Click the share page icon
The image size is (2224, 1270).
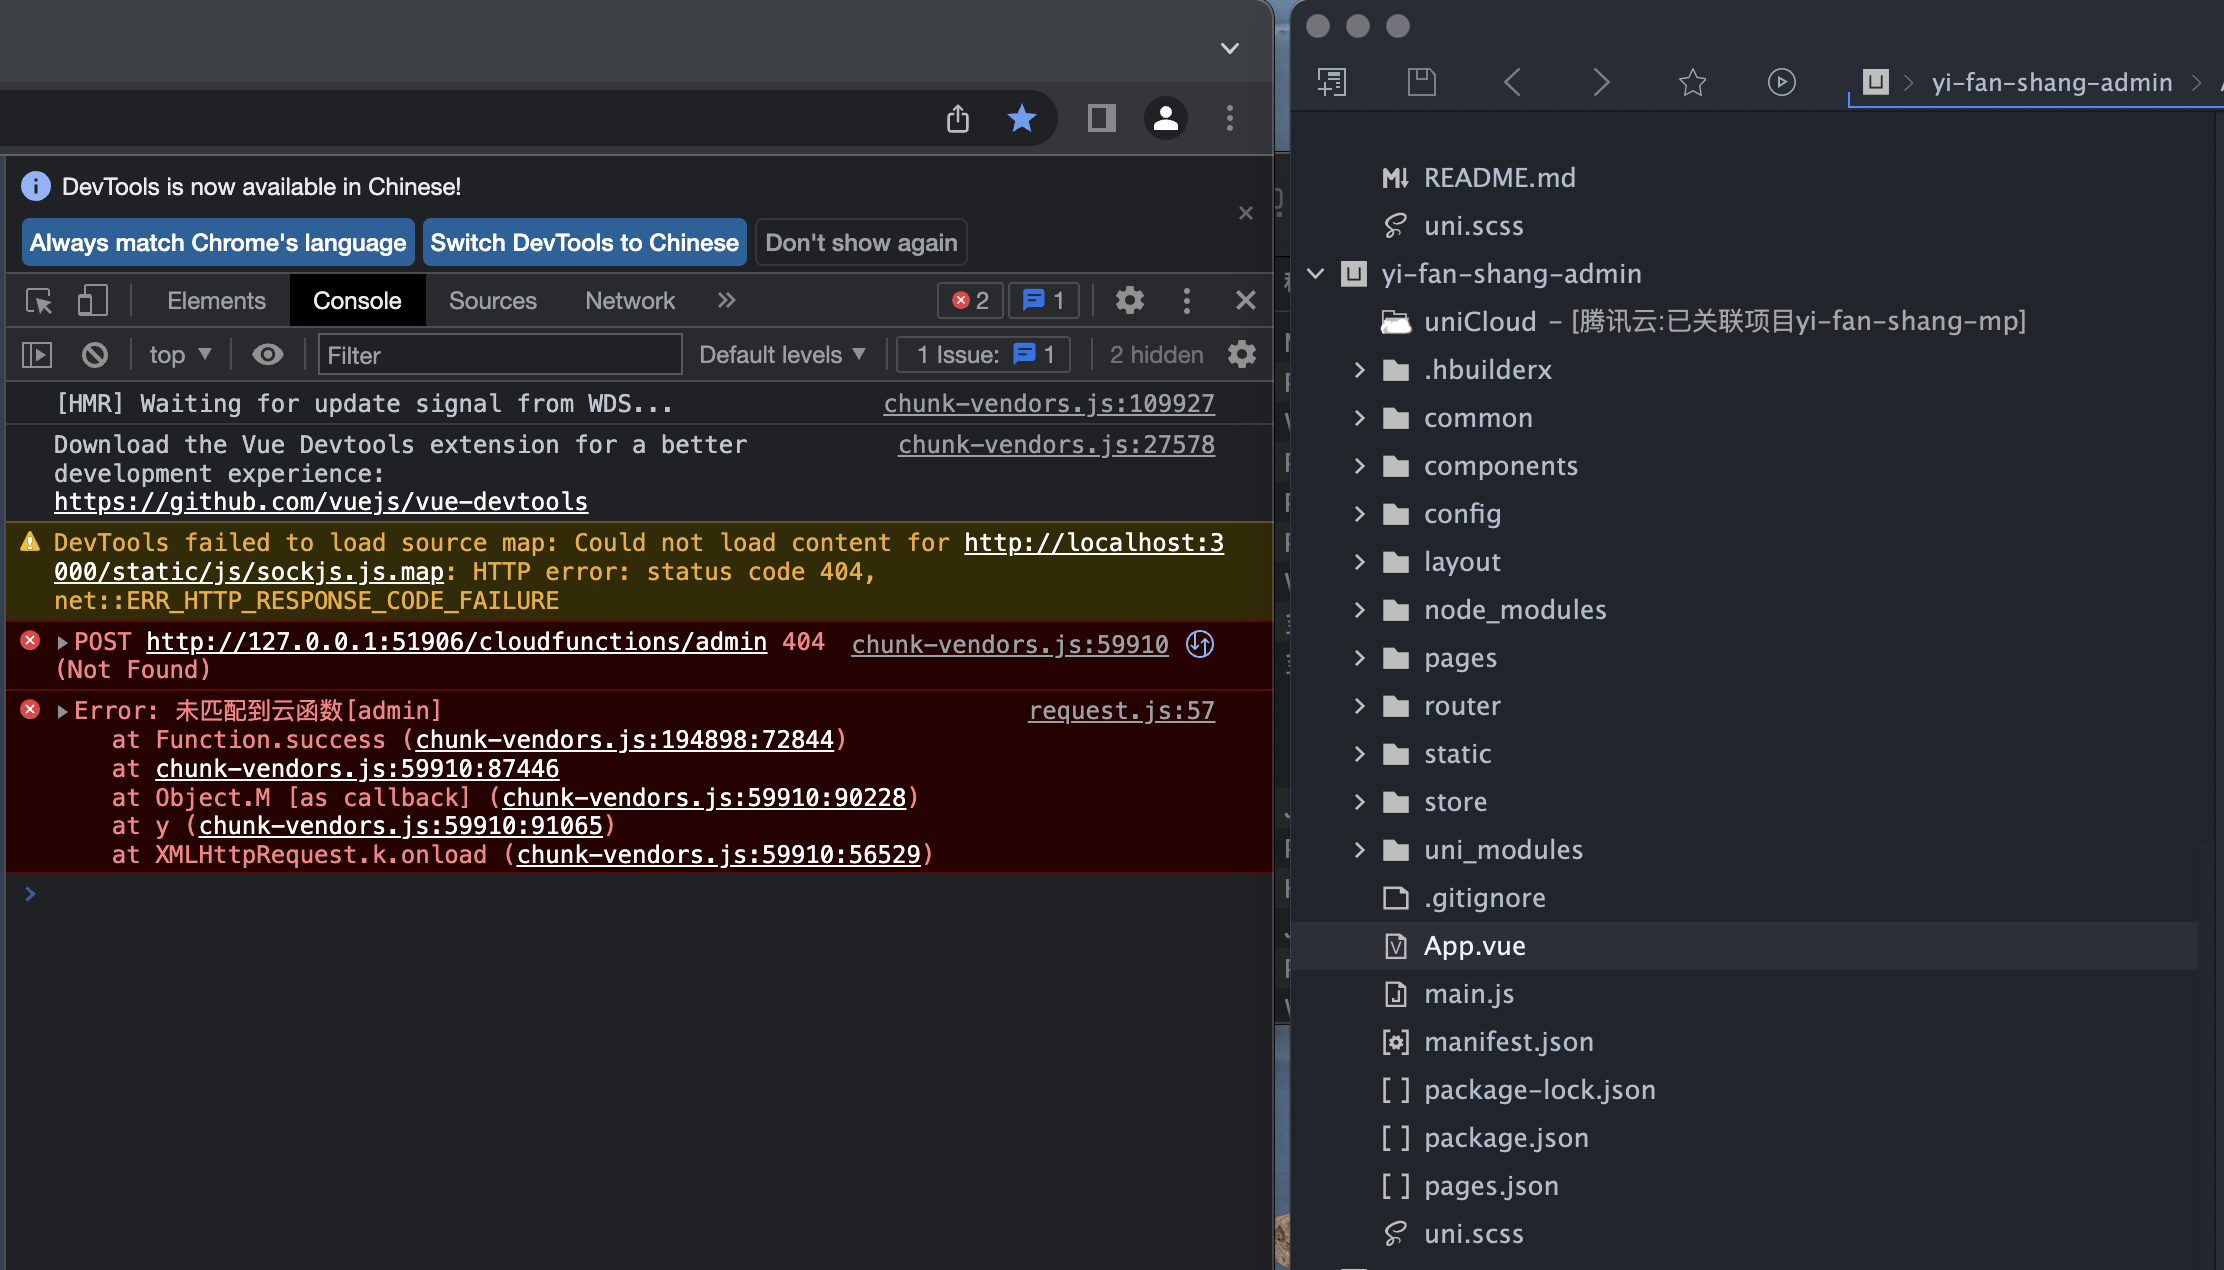point(958,119)
